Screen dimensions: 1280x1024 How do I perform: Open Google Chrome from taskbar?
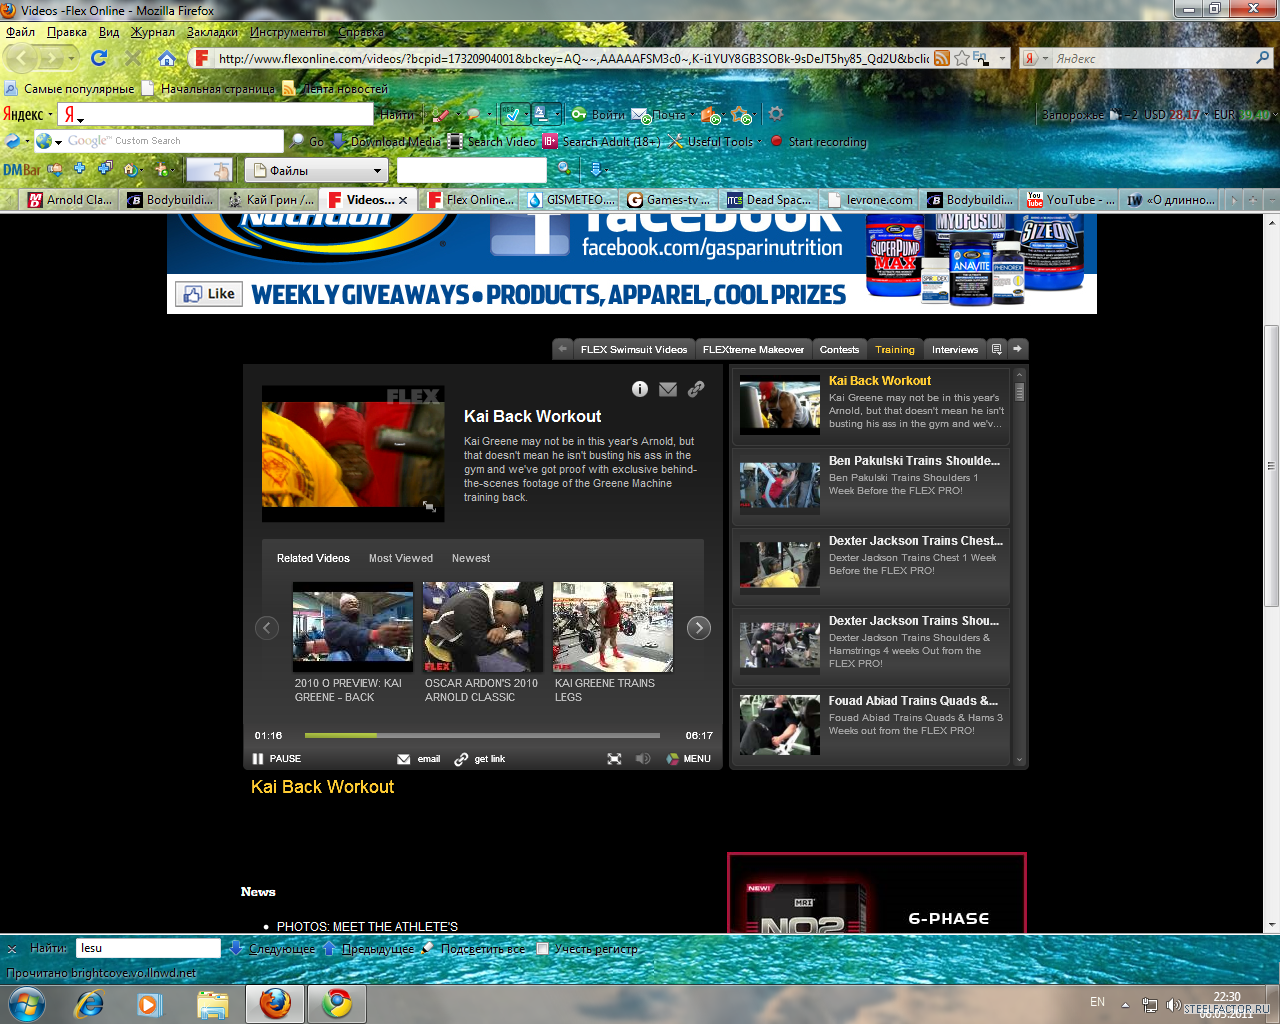coord(336,1003)
